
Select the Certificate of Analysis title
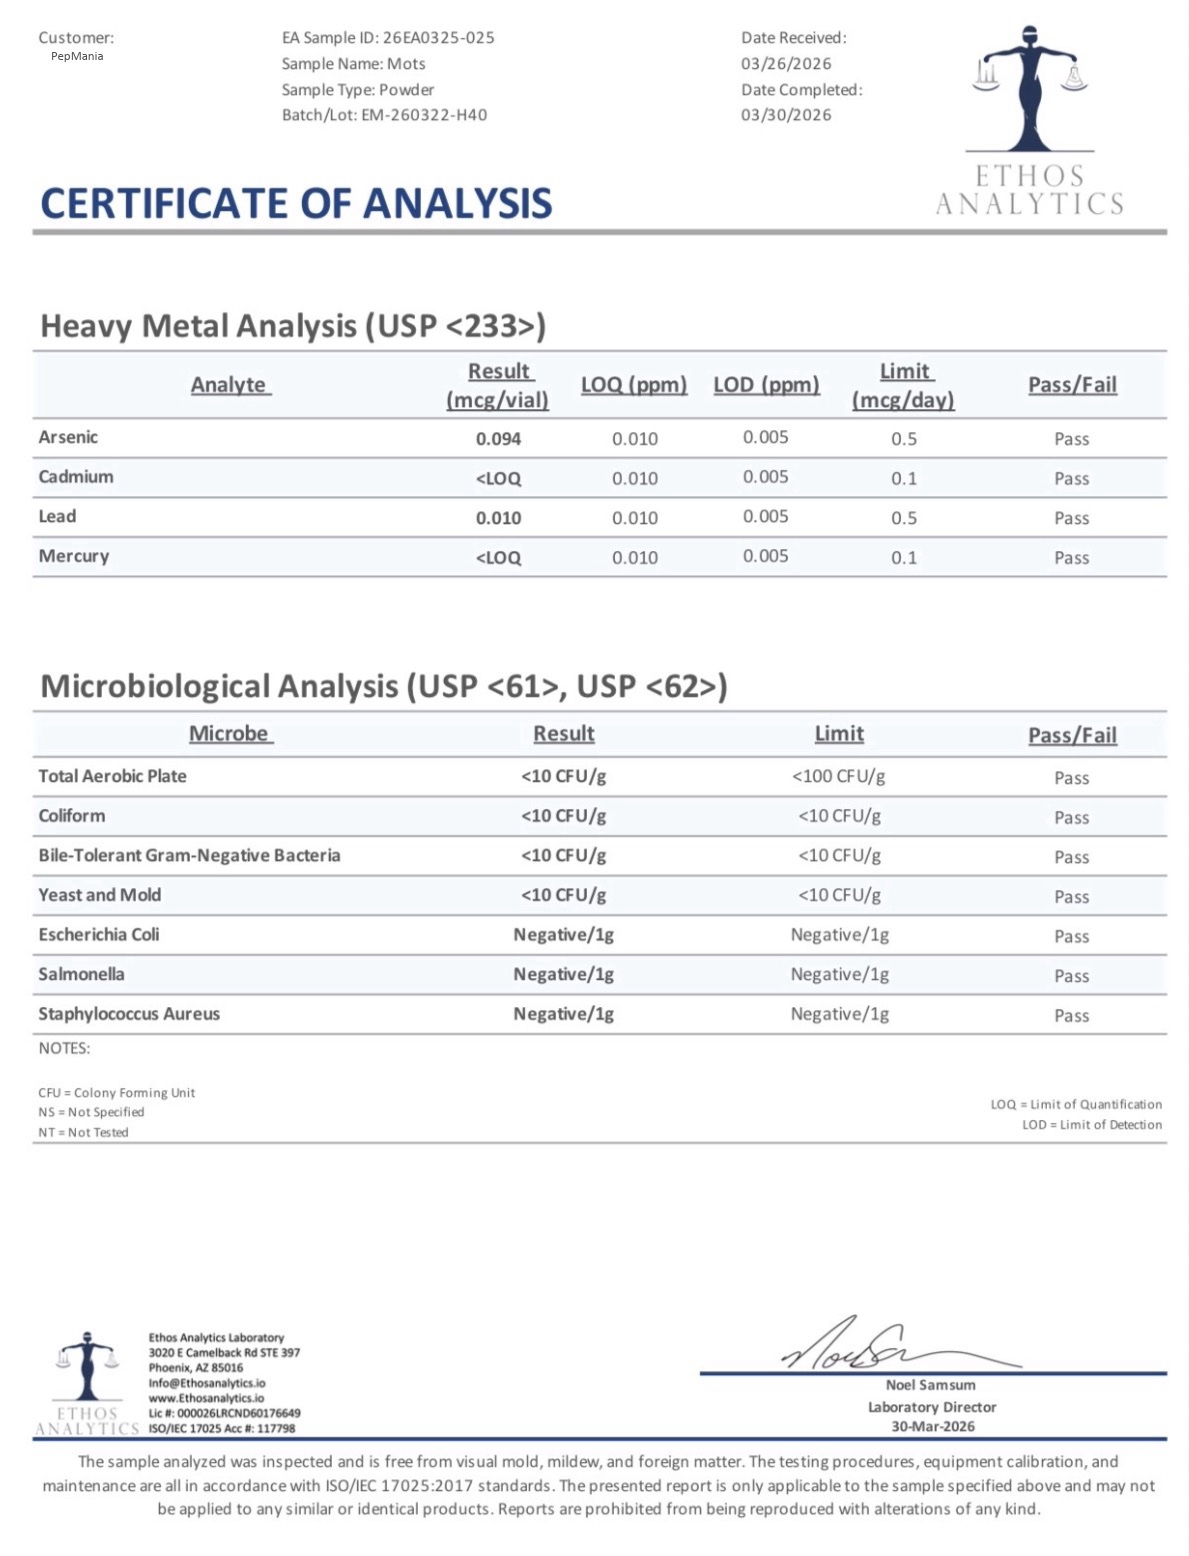tap(296, 203)
